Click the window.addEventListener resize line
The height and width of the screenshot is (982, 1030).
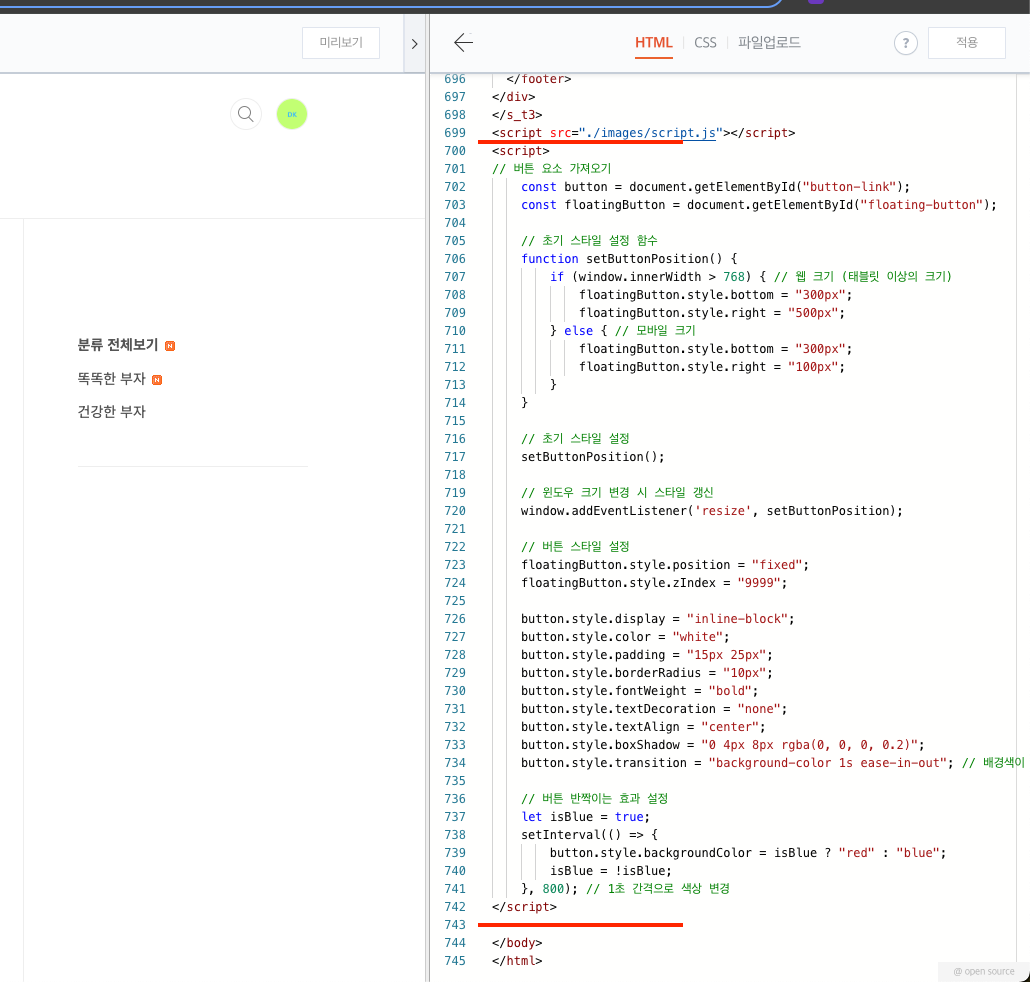pos(711,511)
